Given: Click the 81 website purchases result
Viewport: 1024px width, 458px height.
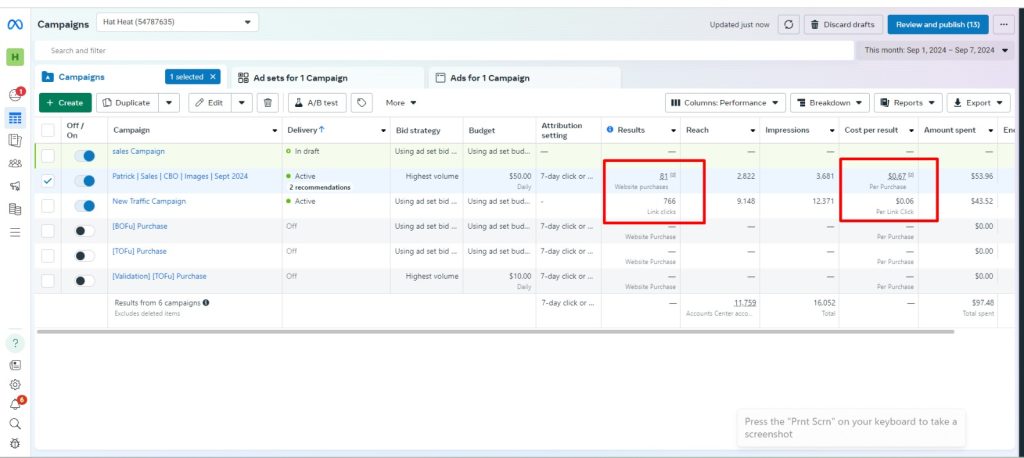Looking at the screenshot, I should (664, 176).
